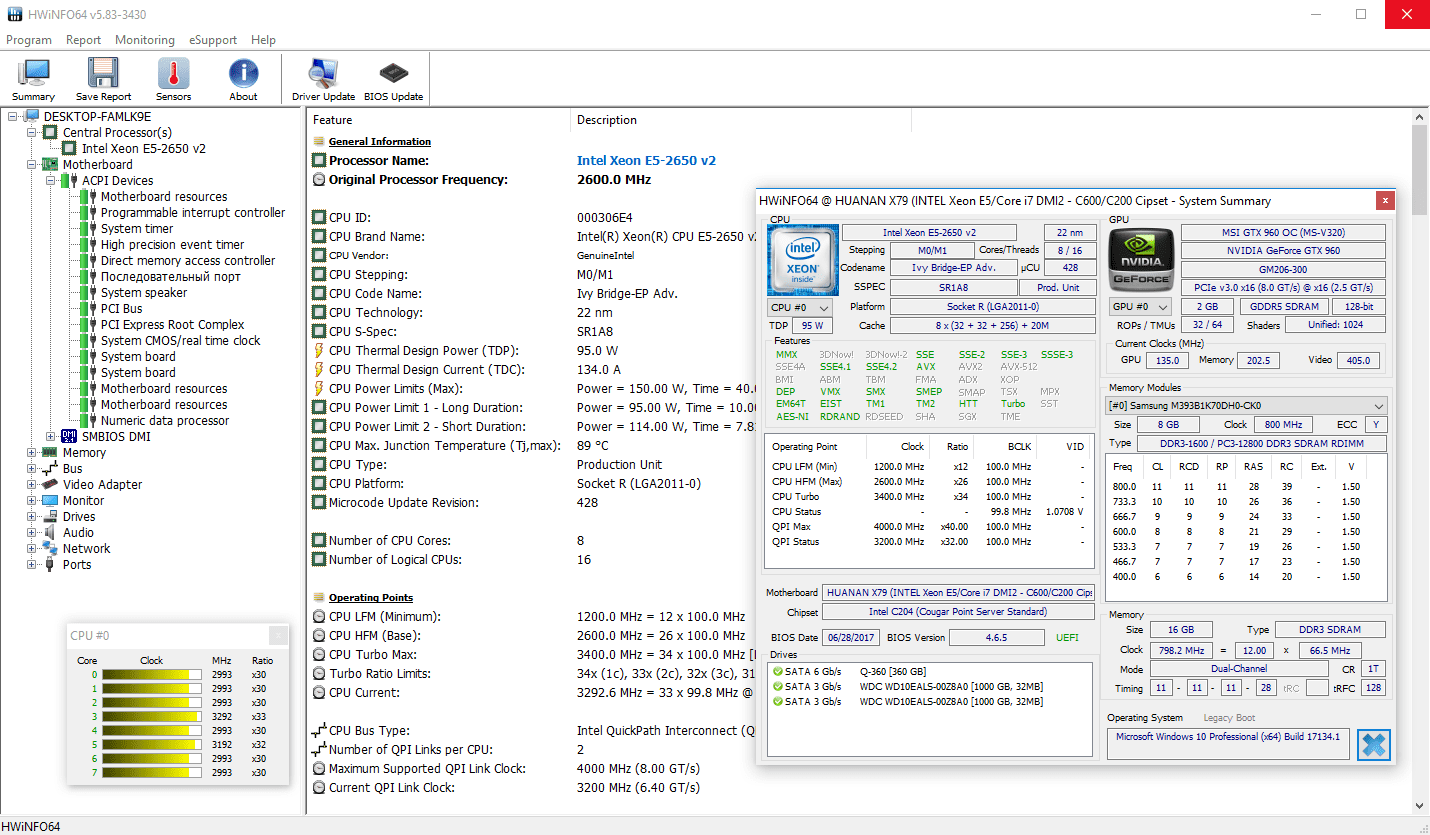
Task: Click the Intel Xeon inside logo
Action: point(802,258)
